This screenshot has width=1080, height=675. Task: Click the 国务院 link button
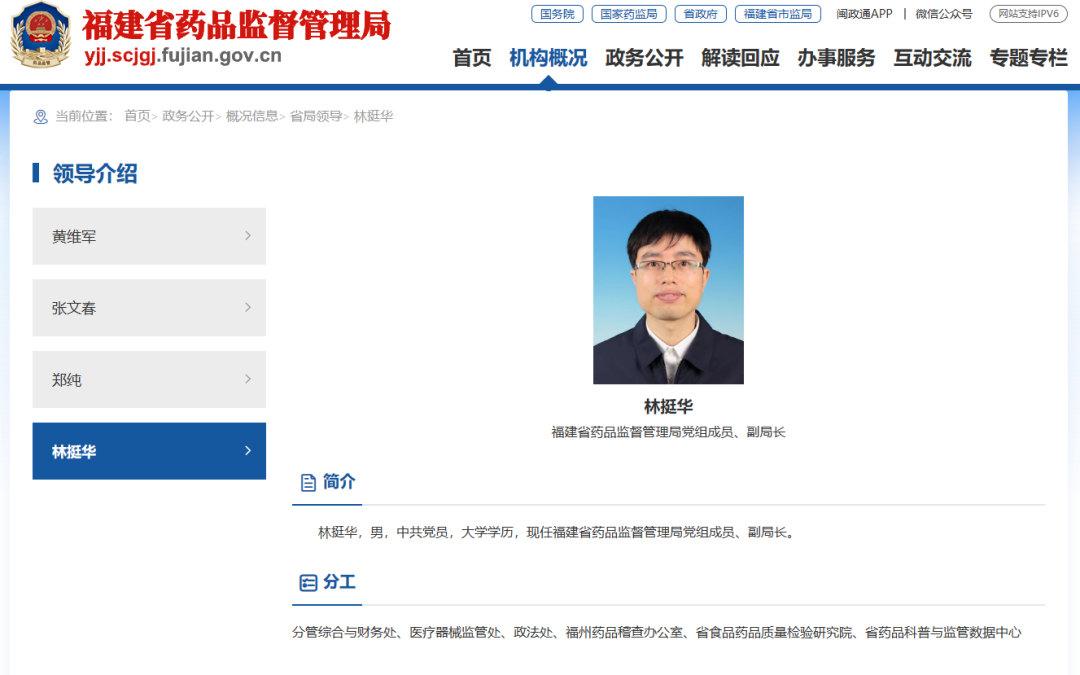pyautogui.click(x=557, y=14)
